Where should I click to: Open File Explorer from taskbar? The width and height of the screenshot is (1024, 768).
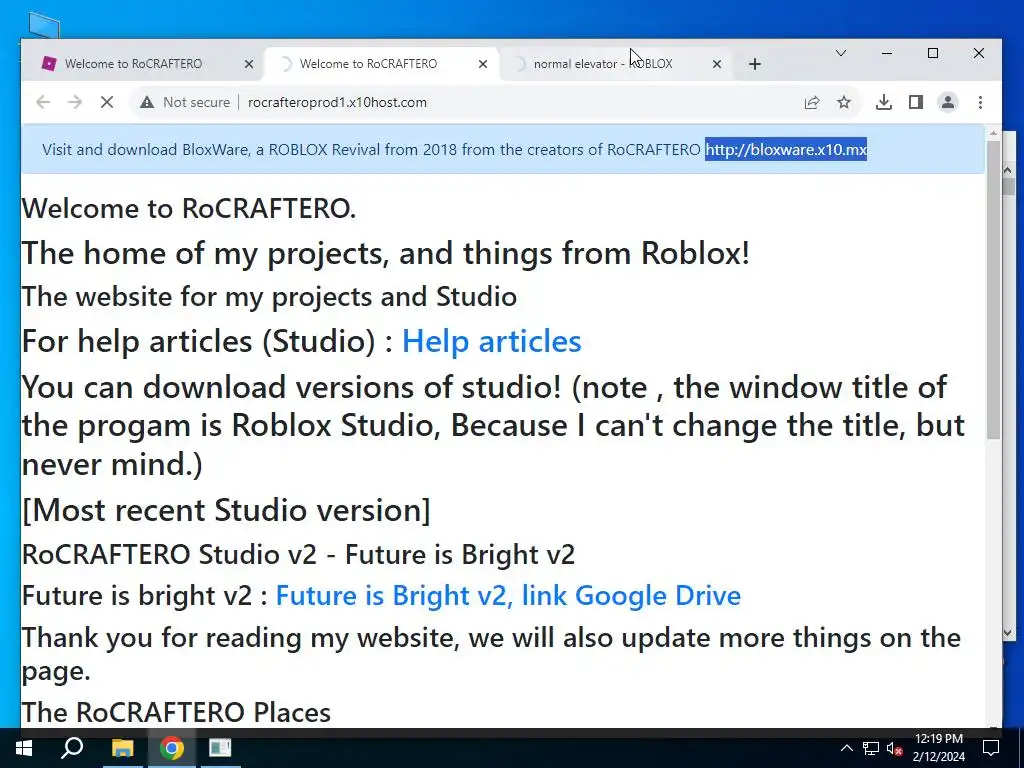coord(122,748)
